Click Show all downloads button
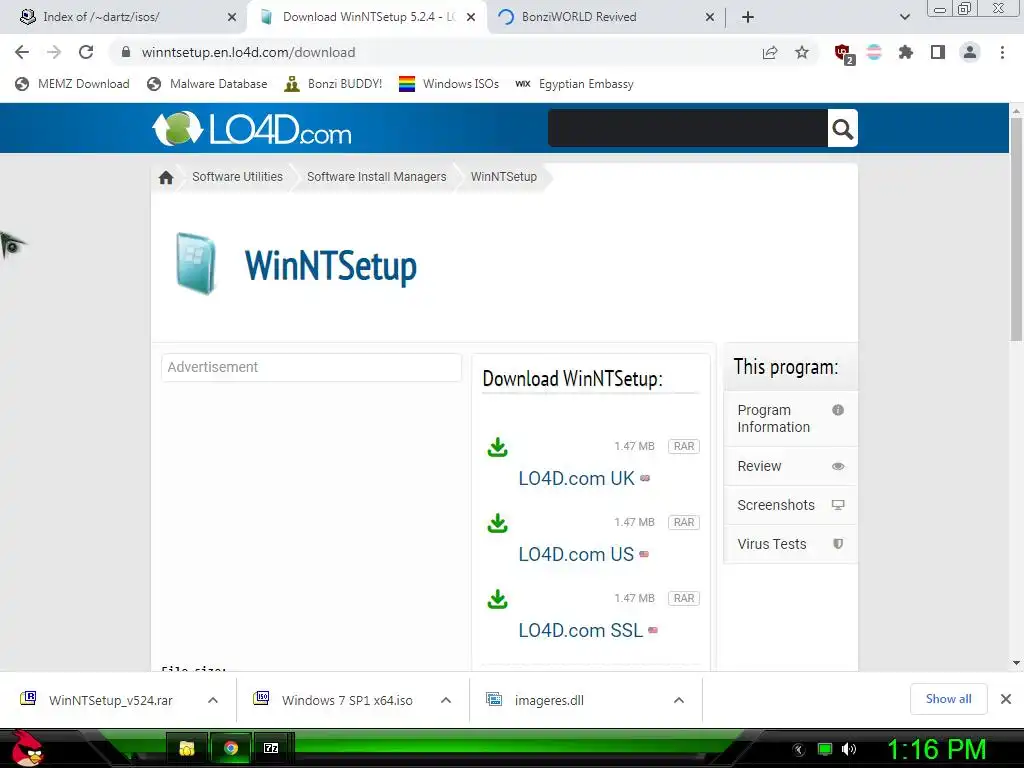Screen dimensions: 1024x768 pyautogui.click(x=948, y=699)
